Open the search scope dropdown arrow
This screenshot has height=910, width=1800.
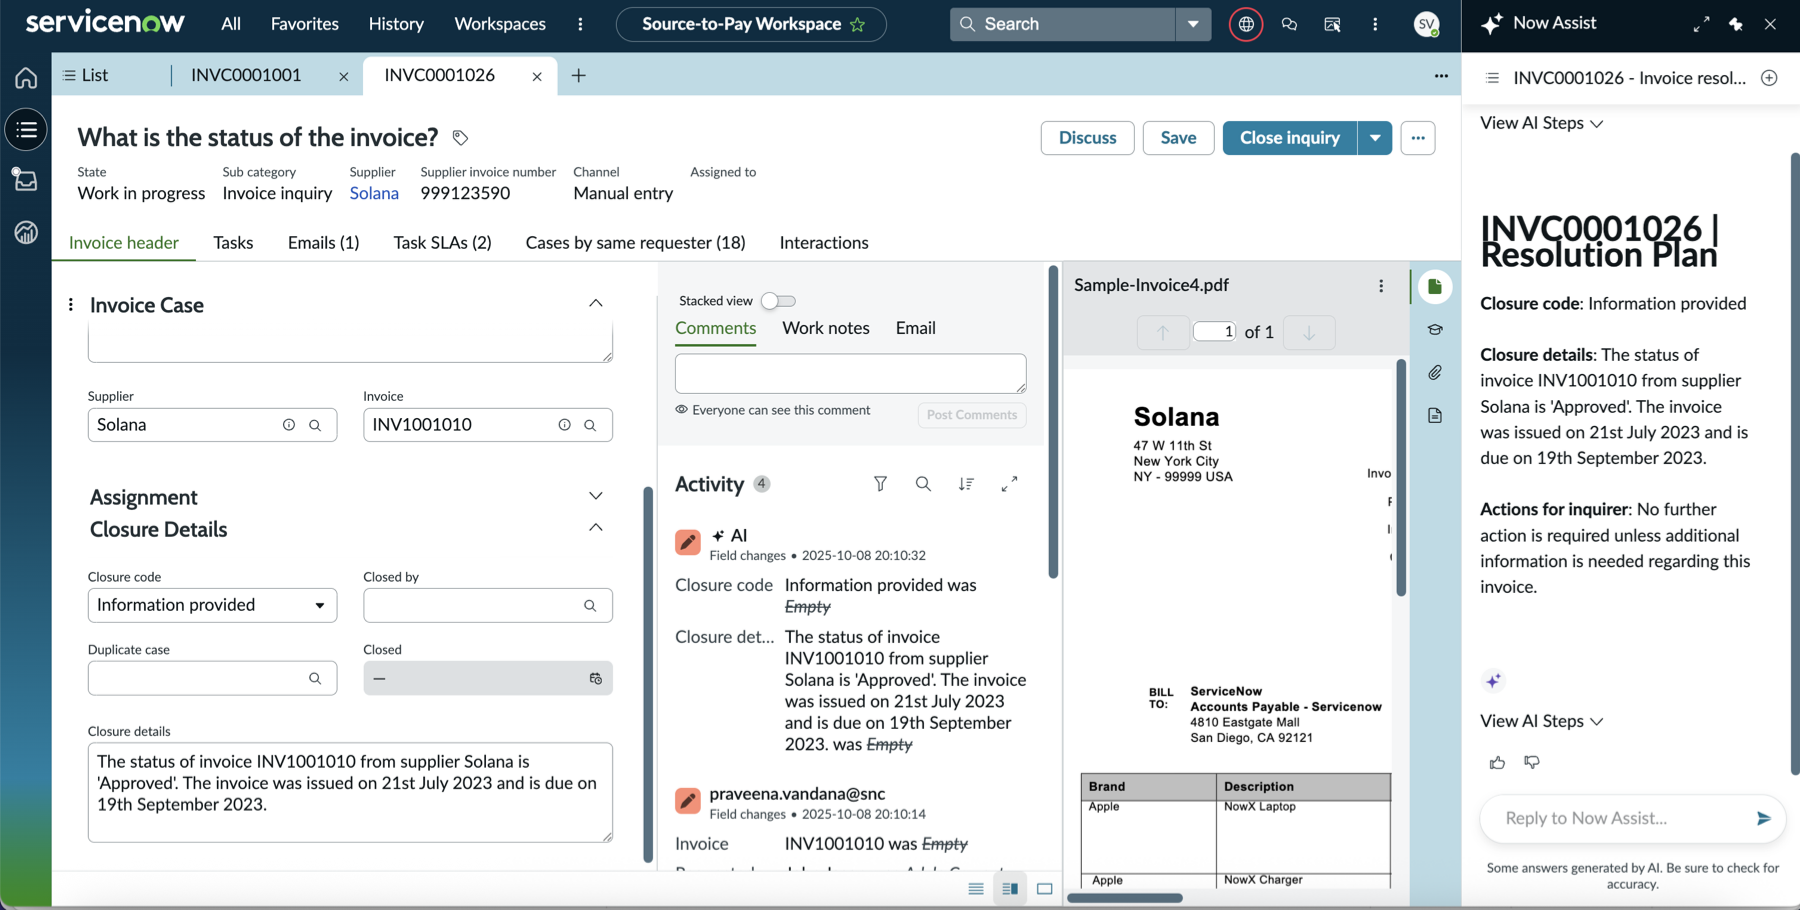pos(1193,24)
